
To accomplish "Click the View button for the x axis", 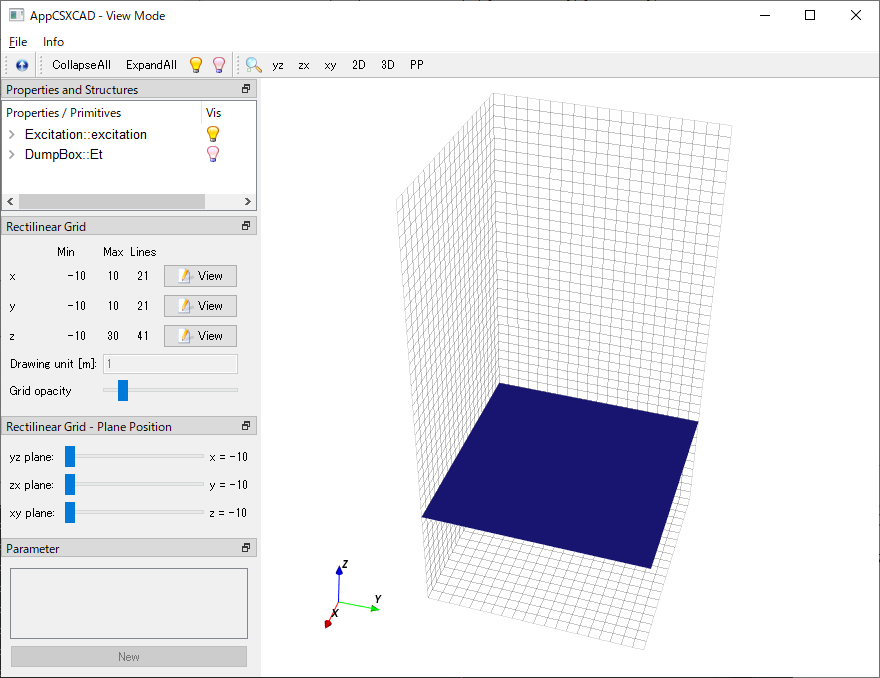I will tap(199, 275).
